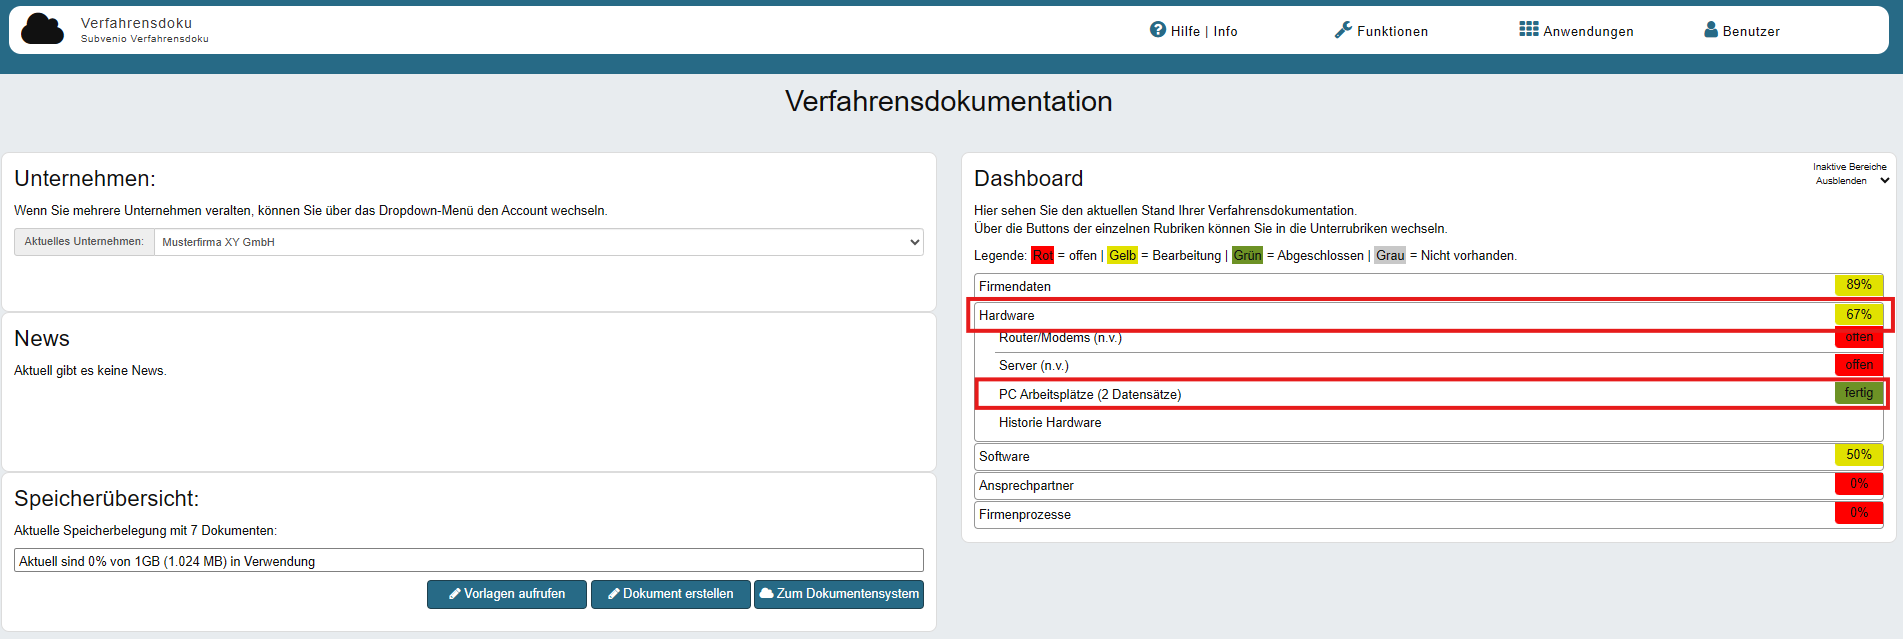Screen dimensions: 1903x639
Task: Click the Benutzer person icon
Action: (x=1711, y=30)
